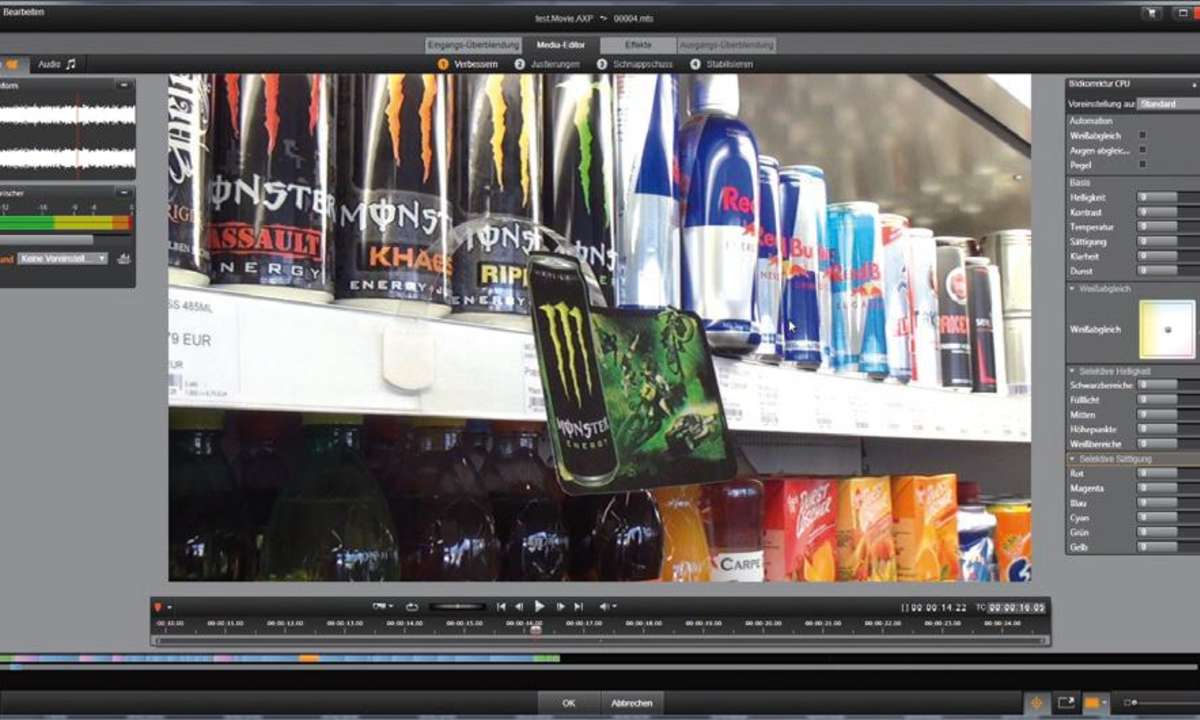Confirm edits with OK button
The height and width of the screenshot is (720, 1200).
tap(569, 703)
